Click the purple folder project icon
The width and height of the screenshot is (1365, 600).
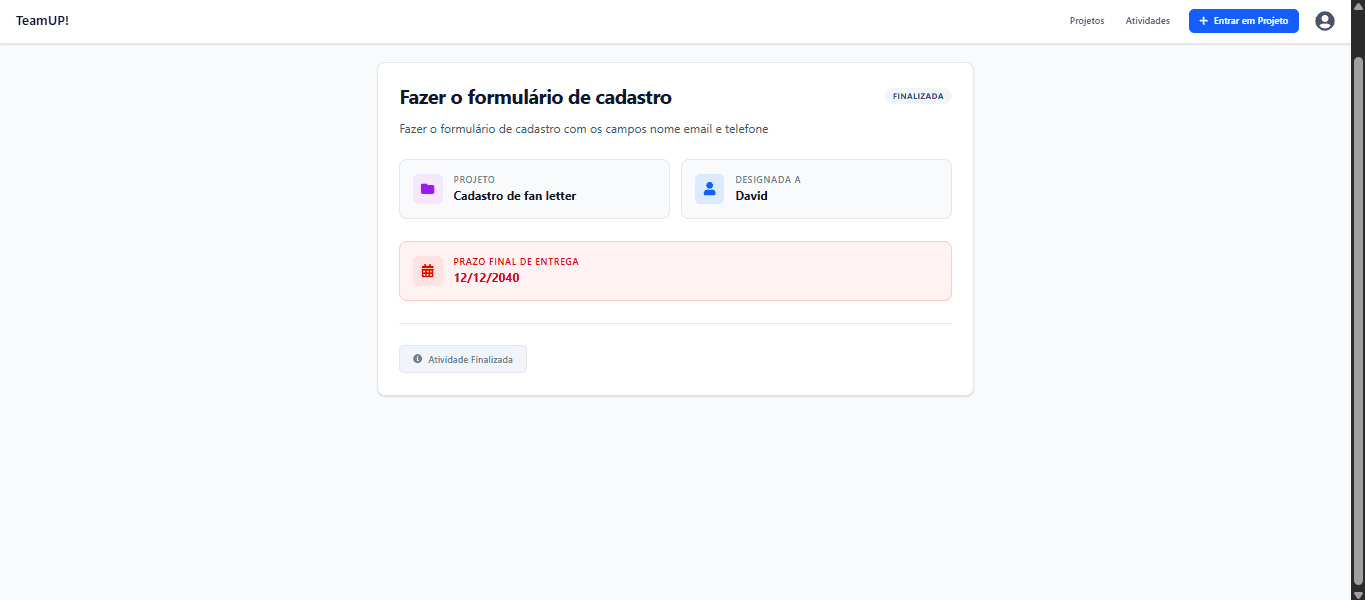point(428,189)
